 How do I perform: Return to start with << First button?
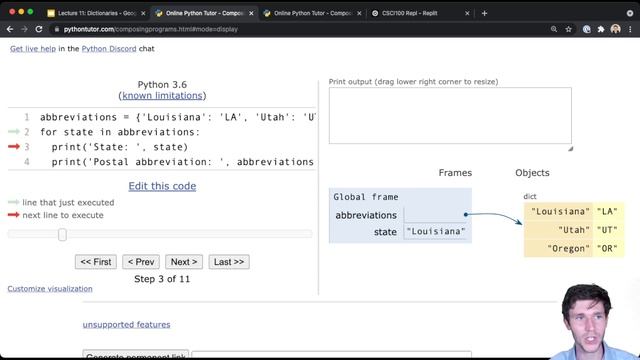point(96,262)
